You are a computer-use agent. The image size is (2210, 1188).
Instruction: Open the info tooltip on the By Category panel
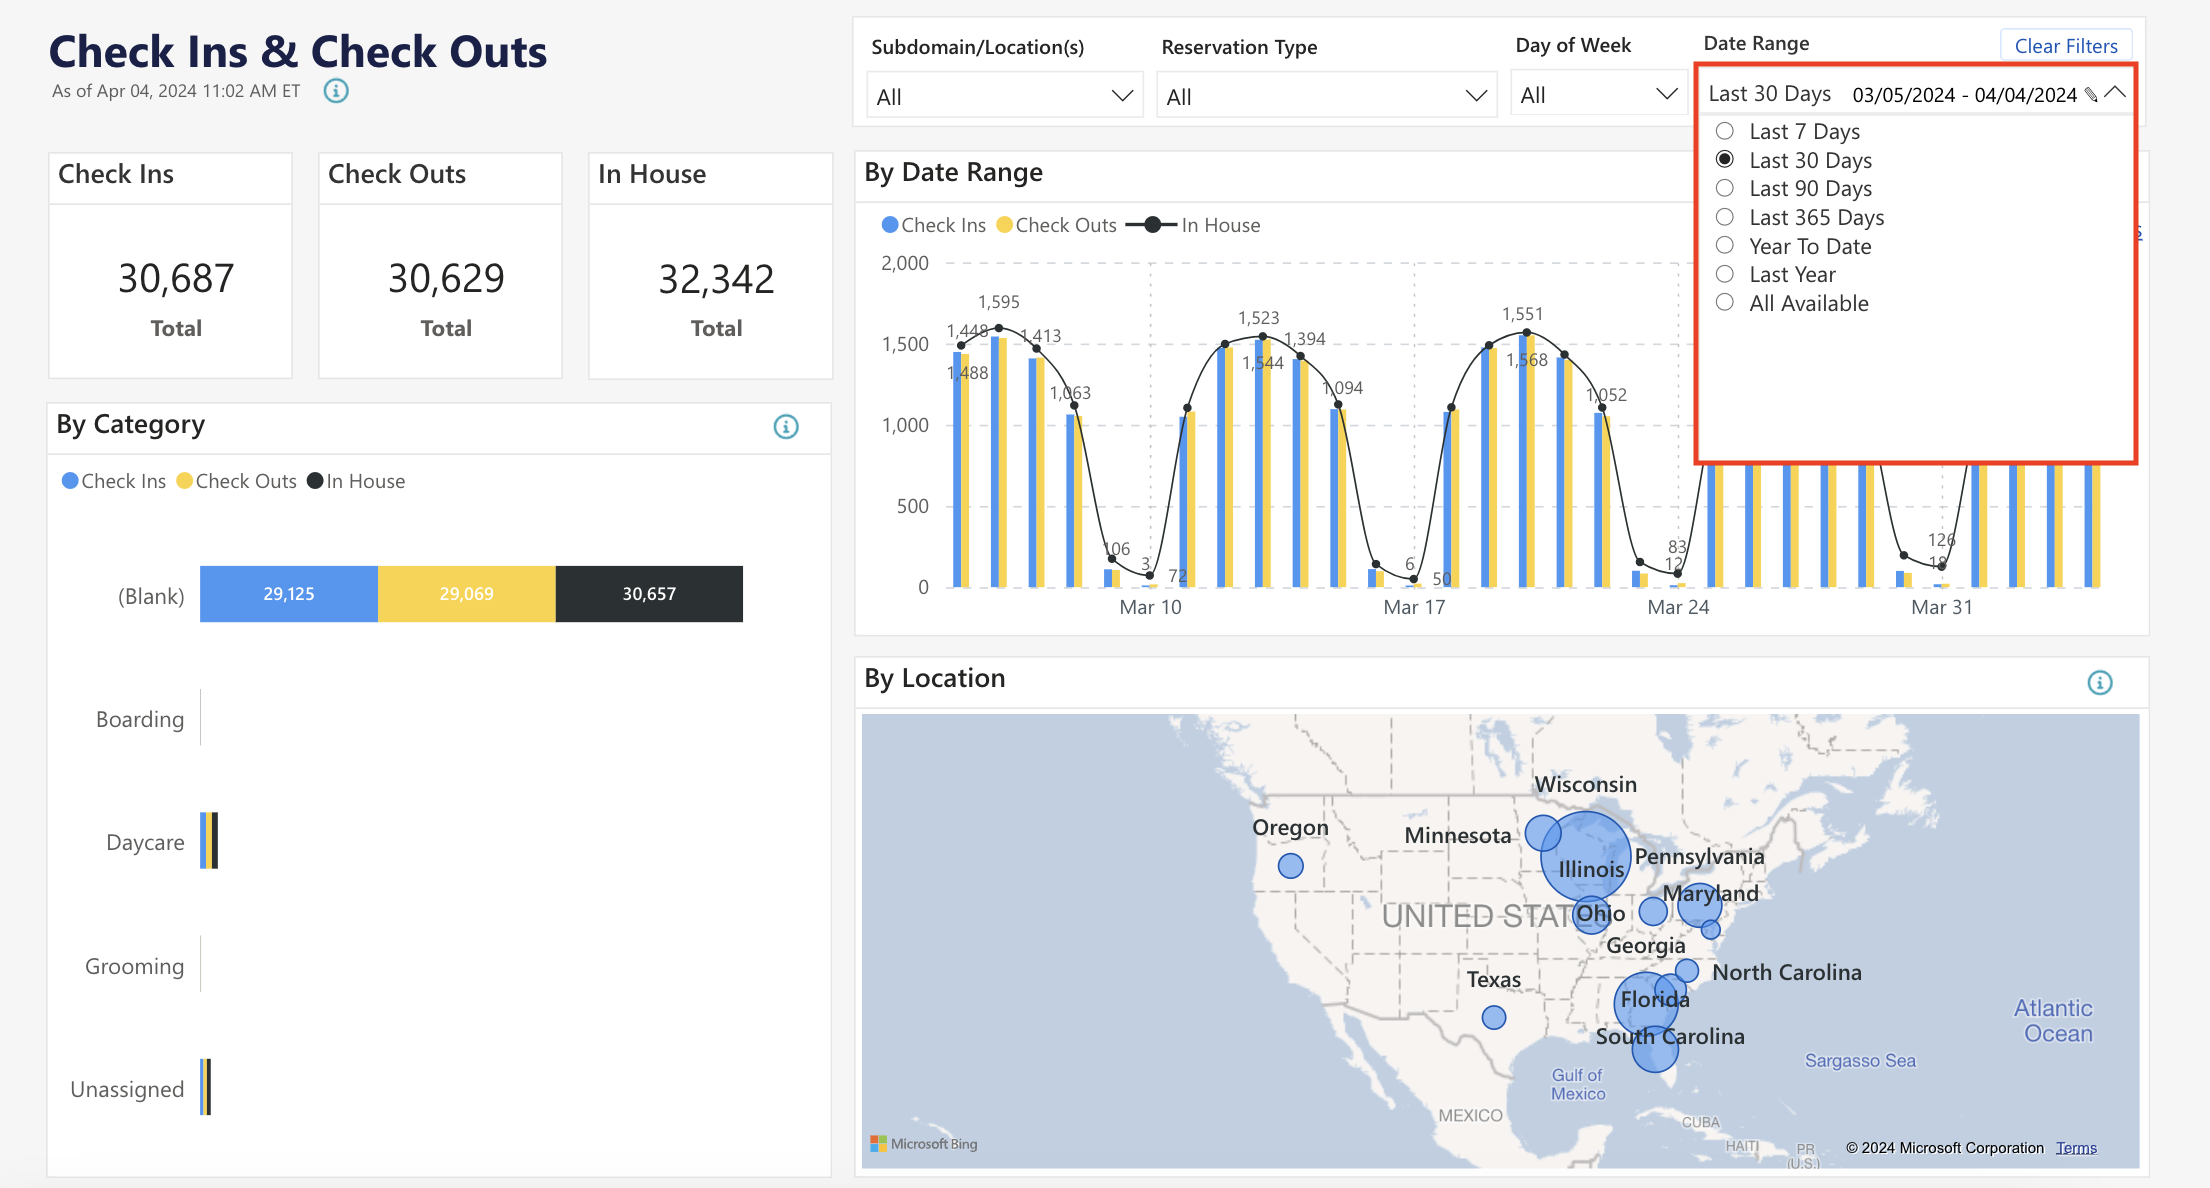coord(786,426)
